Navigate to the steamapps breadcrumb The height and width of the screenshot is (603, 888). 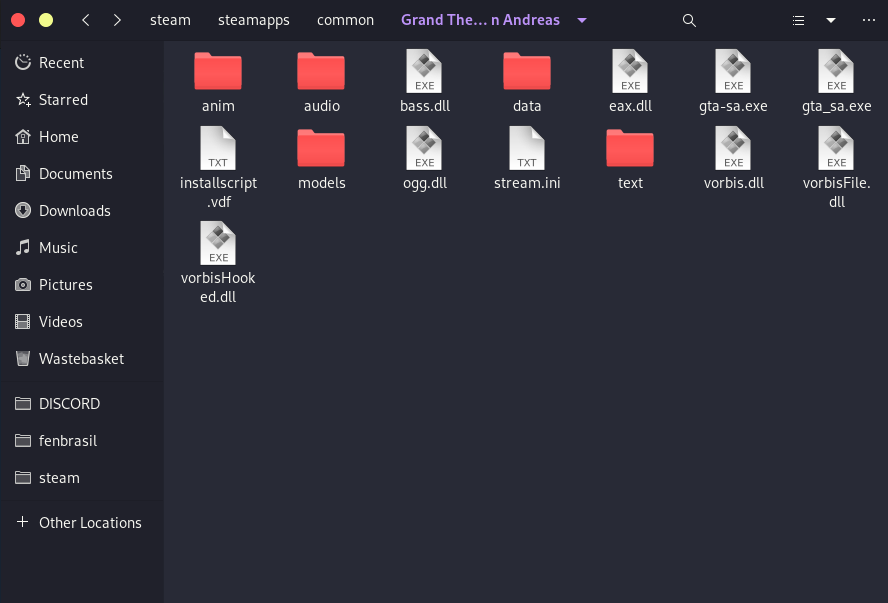pyautogui.click(x=254, y=20)
